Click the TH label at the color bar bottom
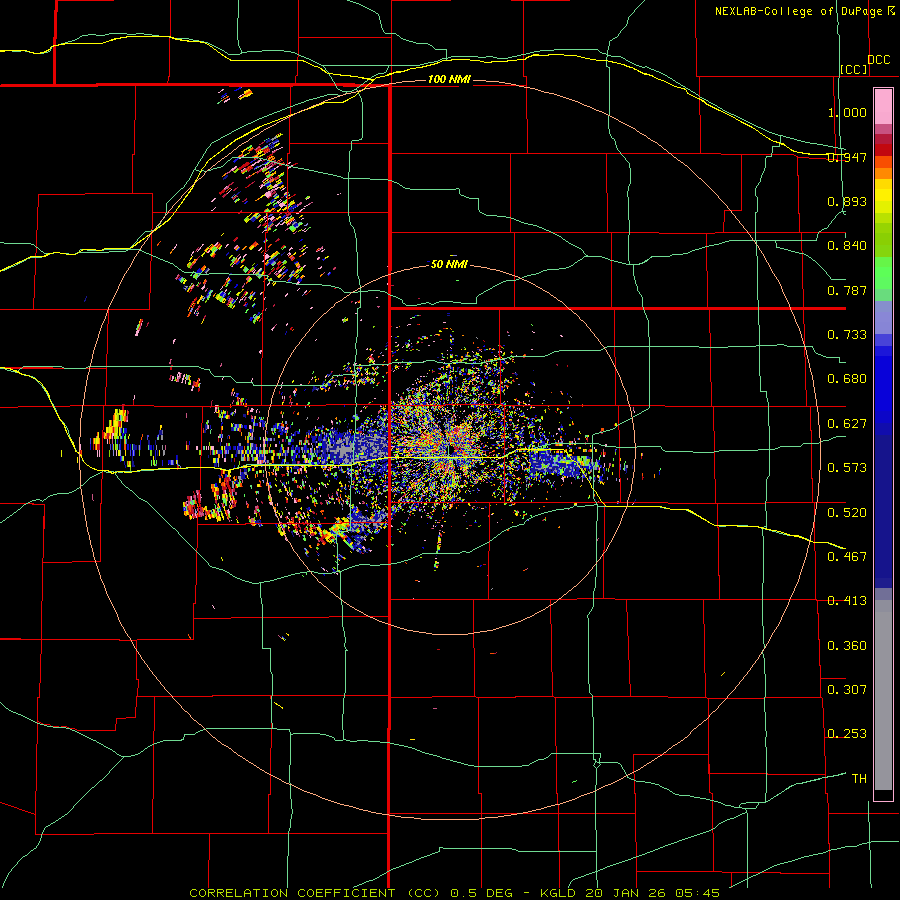Image resolution: width=900 pixels, height=900 pixels. pos(859,779)
